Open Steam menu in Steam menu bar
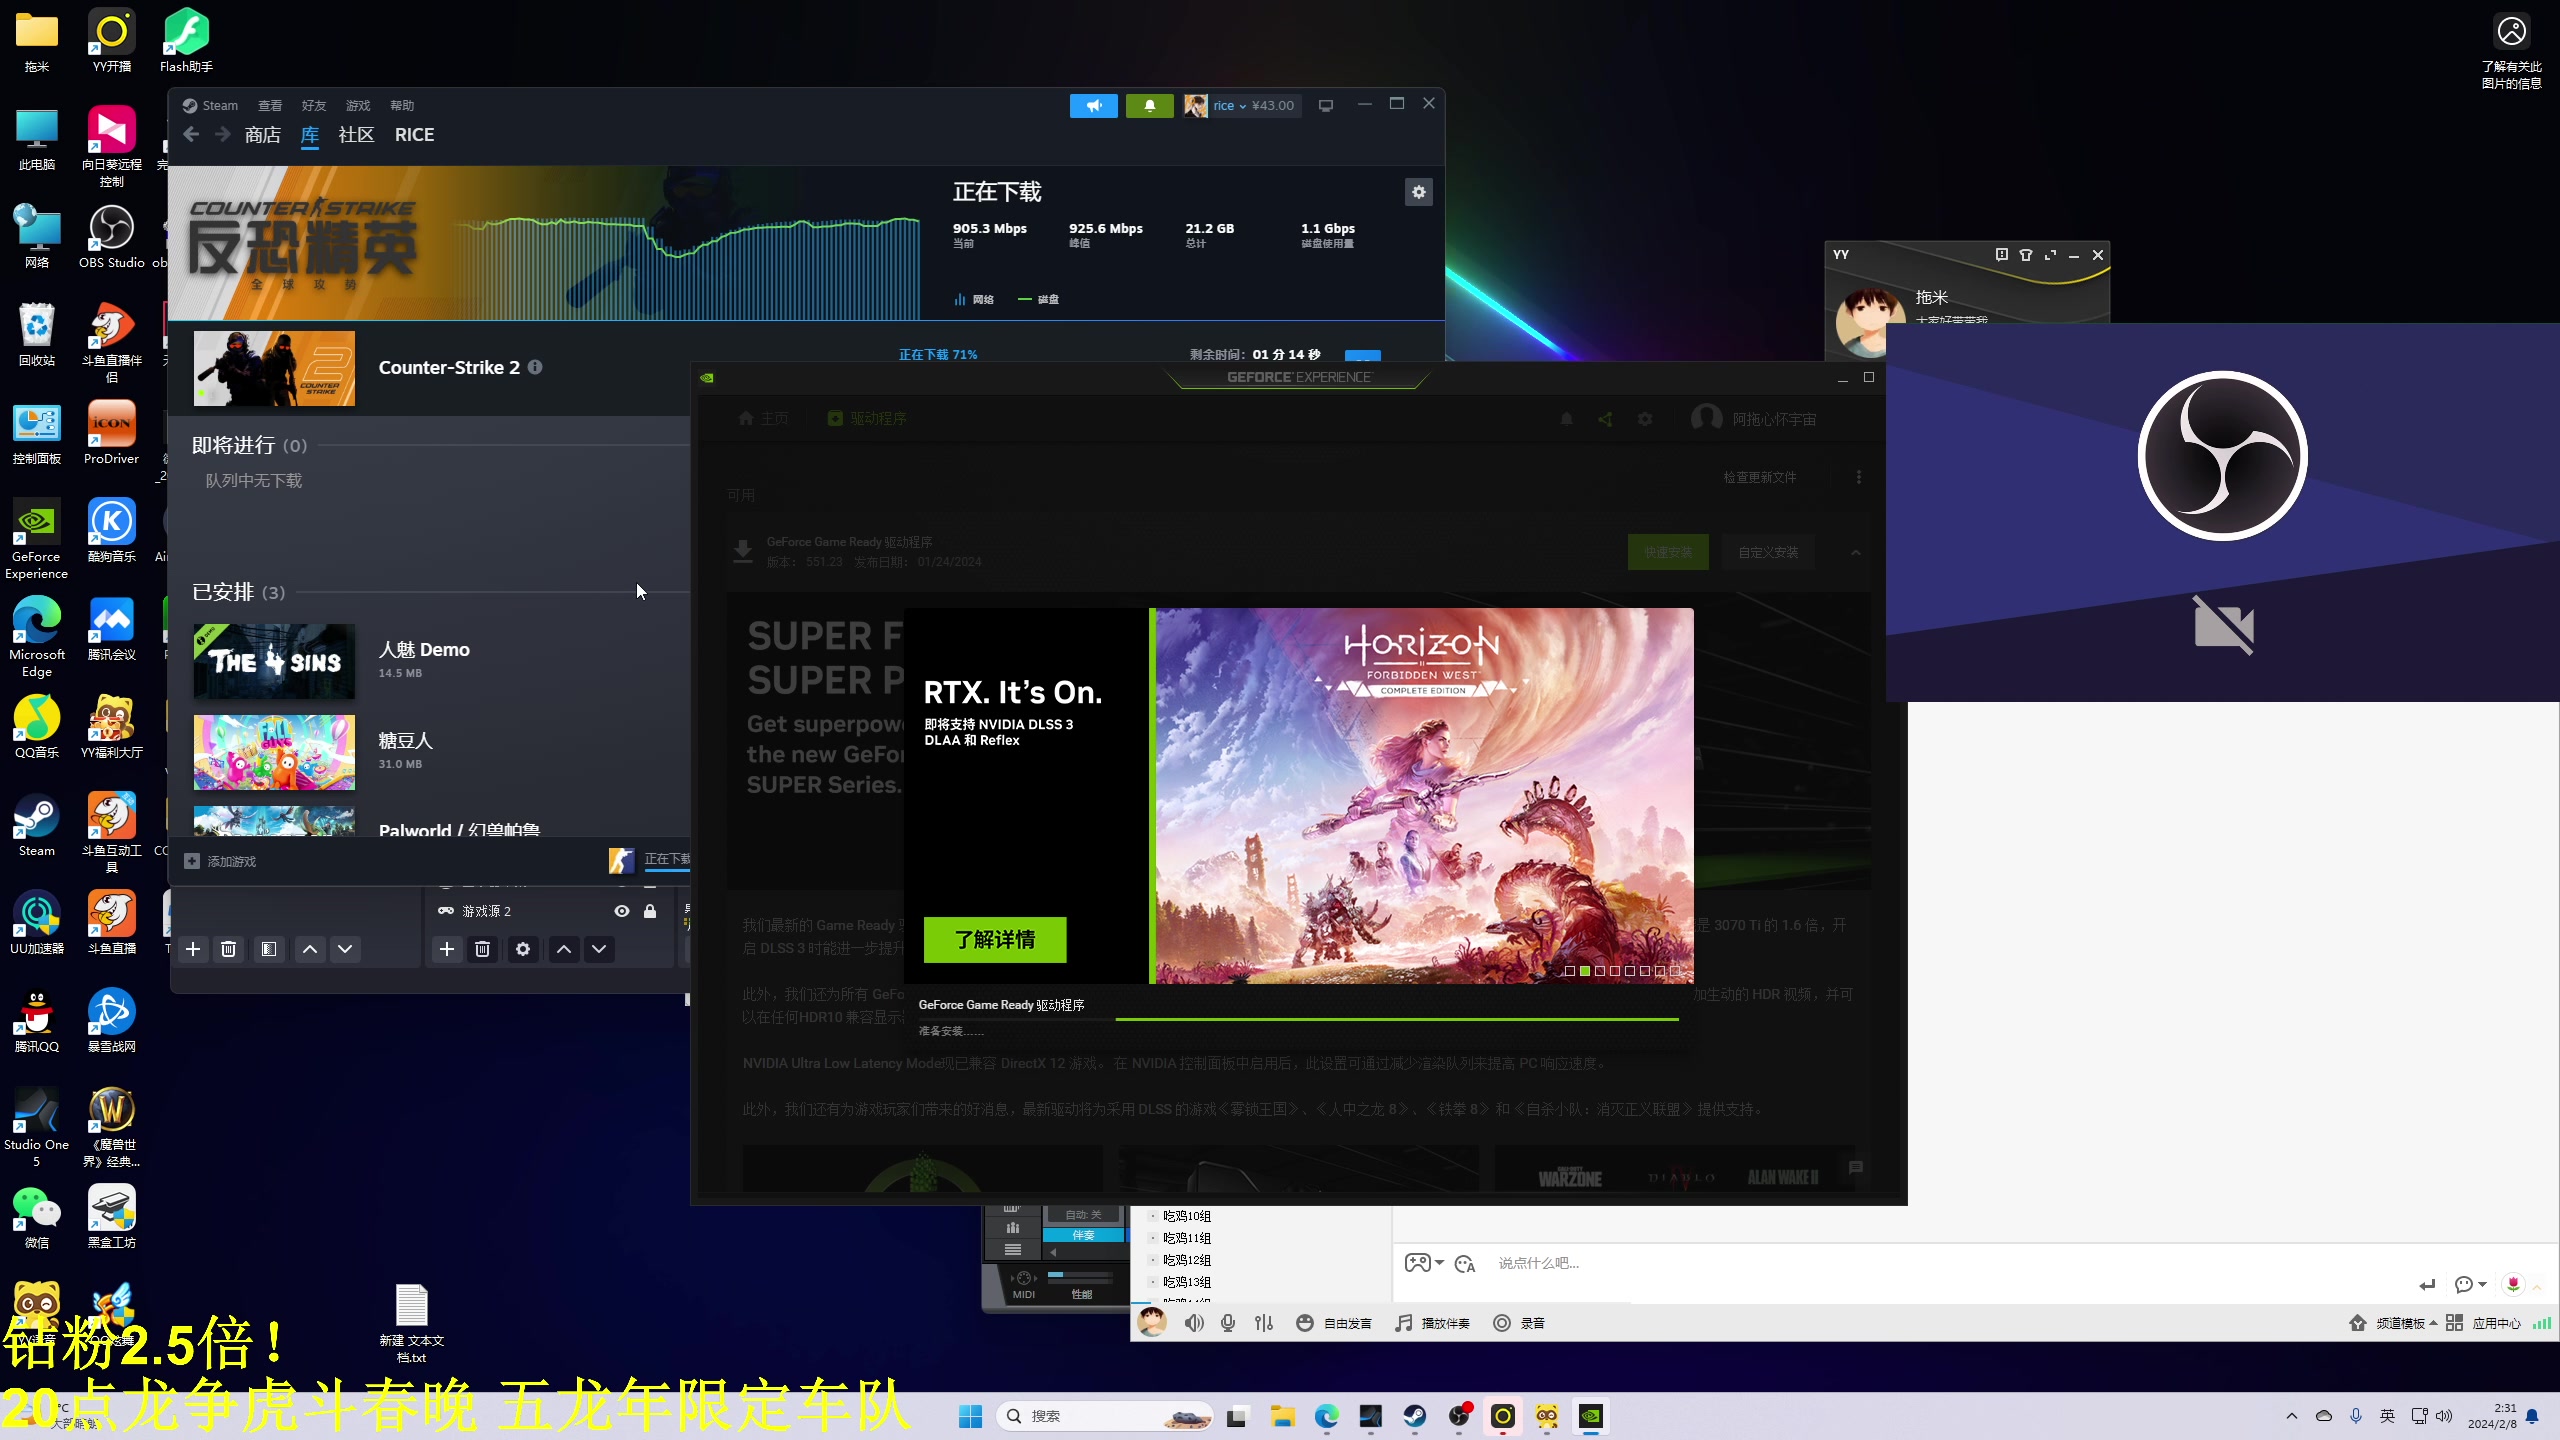This screenshot has height=1440, width=2560. 210,106
